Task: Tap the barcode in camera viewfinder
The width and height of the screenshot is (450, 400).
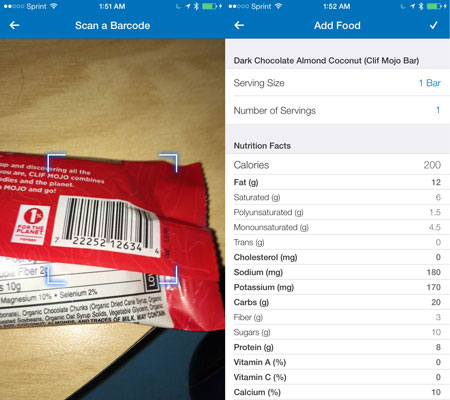Action: tap(107, 225)
